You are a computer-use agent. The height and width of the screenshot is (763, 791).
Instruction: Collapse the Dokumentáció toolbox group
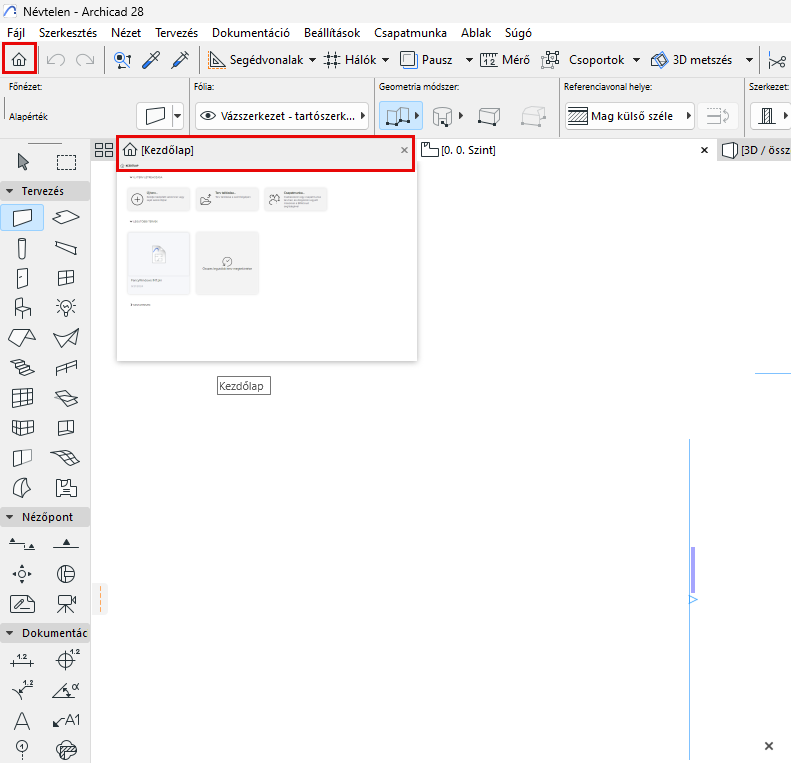(x=10, y=633)
